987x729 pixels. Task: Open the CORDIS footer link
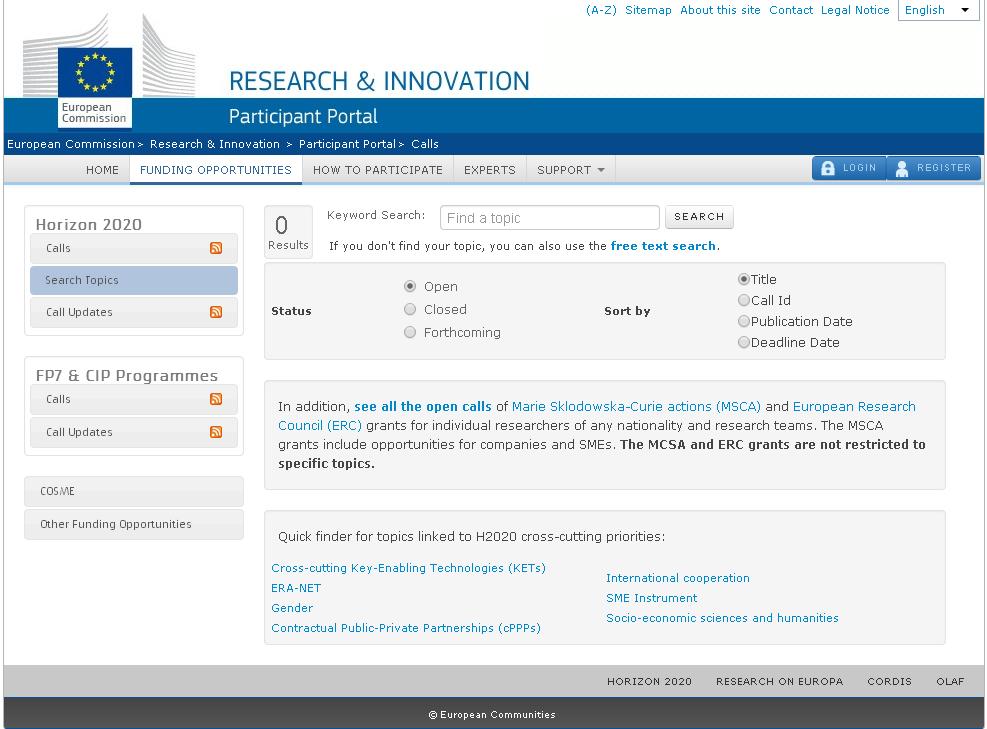[889, 681]
